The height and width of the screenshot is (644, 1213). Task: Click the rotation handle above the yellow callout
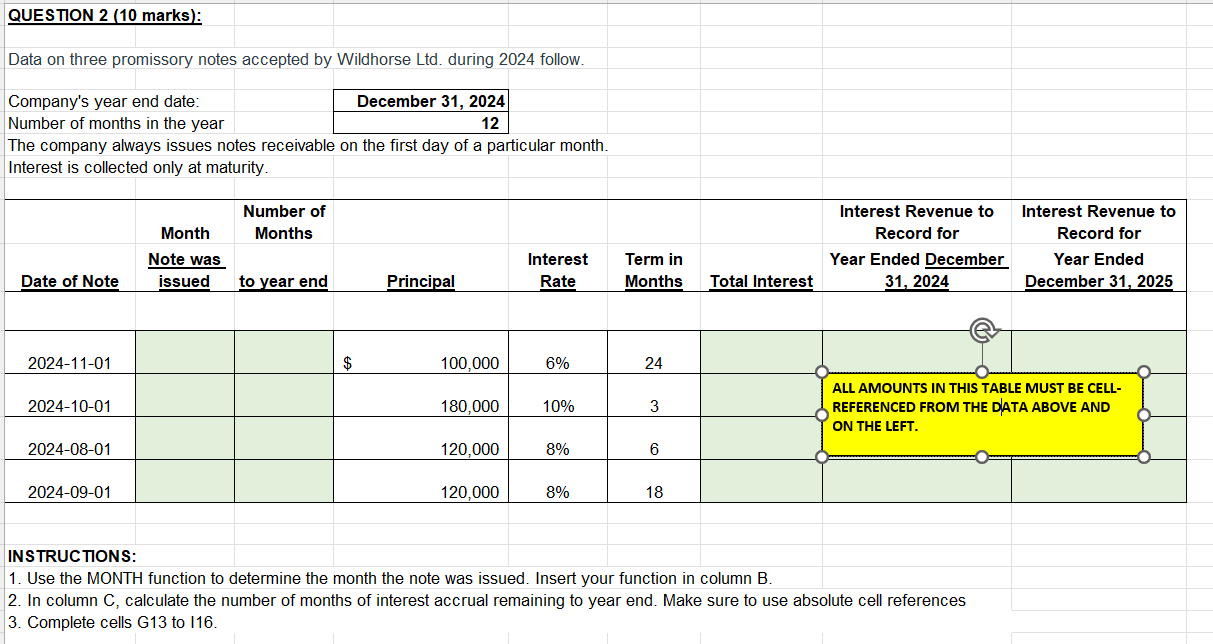[982, 327]
